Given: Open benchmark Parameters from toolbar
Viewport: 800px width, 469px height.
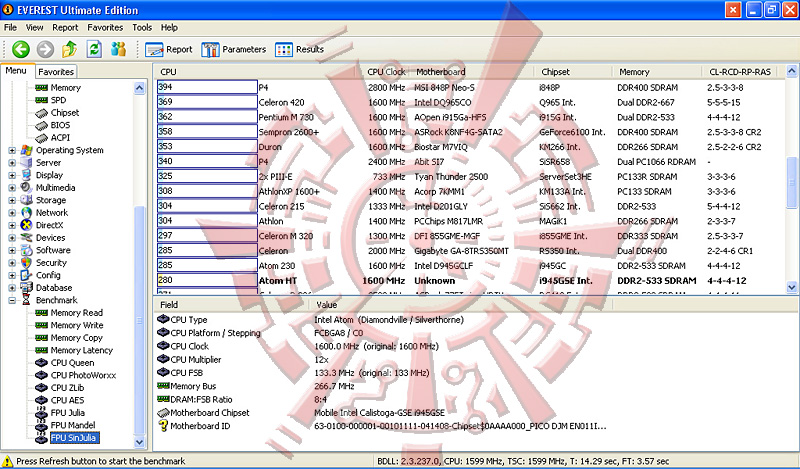Looking at the screenshot, I should tap(234, 49).
